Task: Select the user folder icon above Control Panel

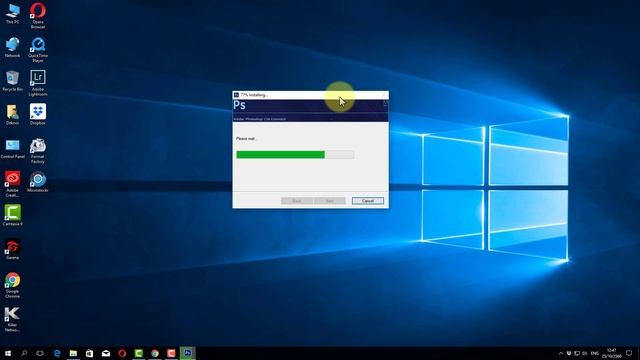Action: (13, 115)
